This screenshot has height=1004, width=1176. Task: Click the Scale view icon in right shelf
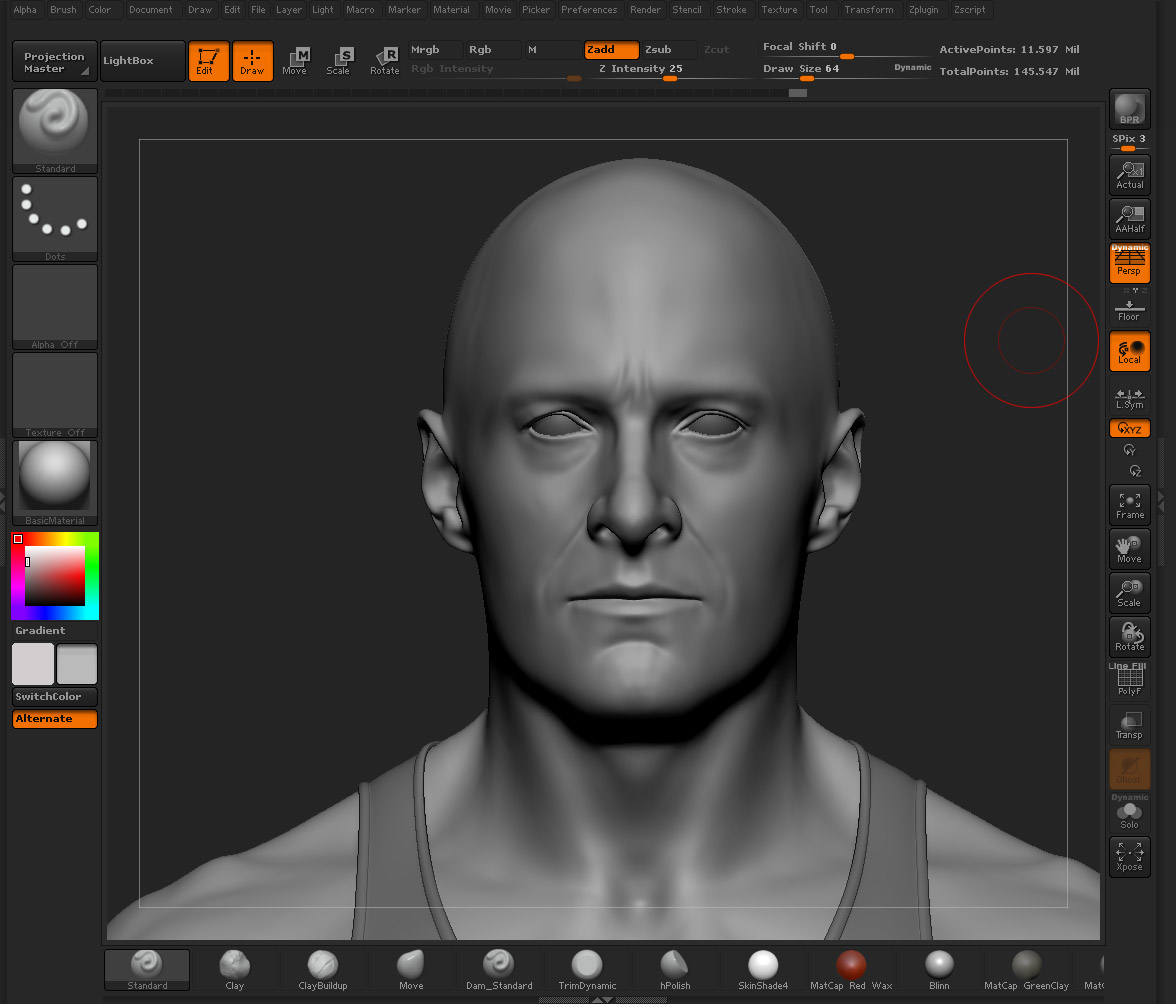click(x=1130, y=593)
